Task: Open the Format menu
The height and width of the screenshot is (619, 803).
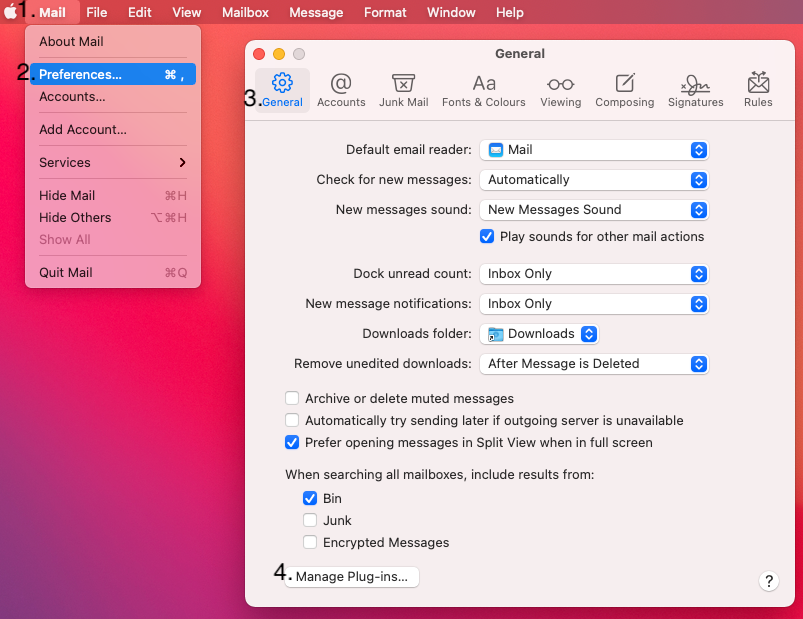Action: pyautogui.click(x=385, y=12)
